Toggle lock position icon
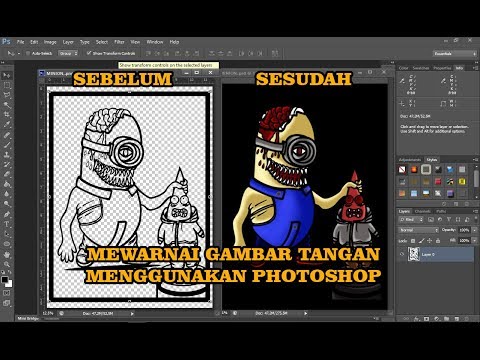This screenshot has width=480, height=360. point(430,241)
